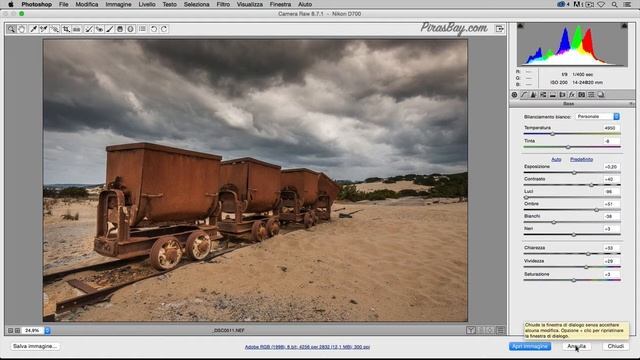Select the Targeted Adjustment tool

click(54, 29)
